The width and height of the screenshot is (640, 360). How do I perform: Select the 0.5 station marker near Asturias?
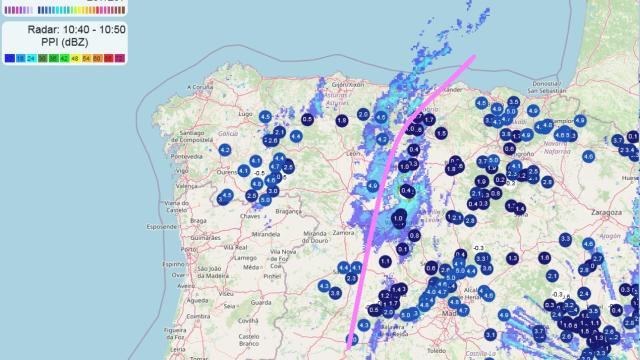[307, 120]
